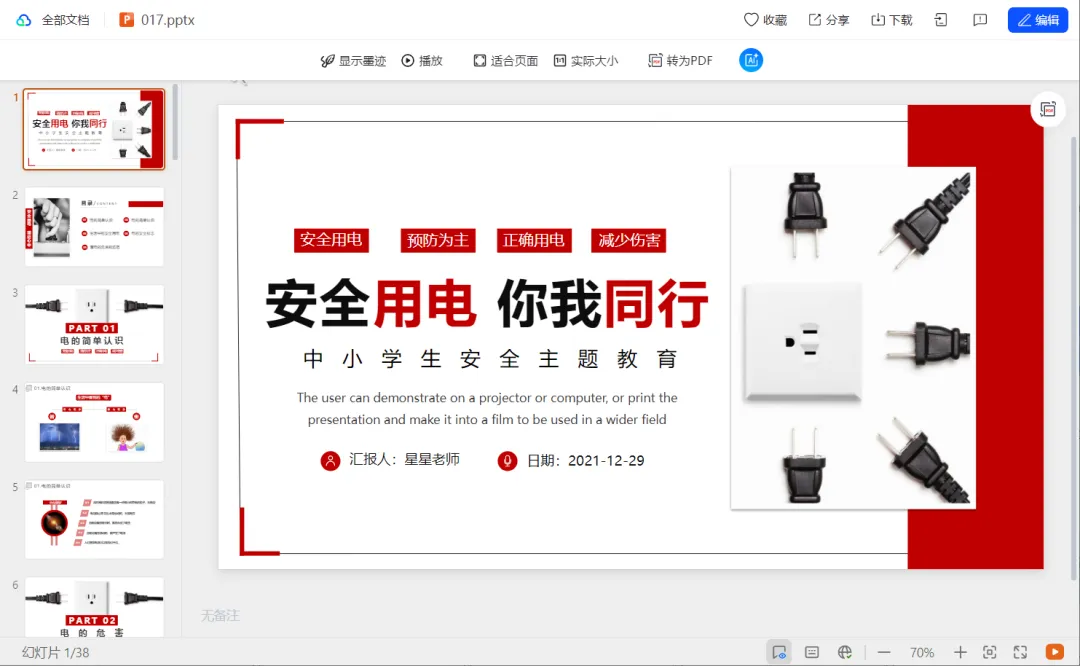Click the floating PDF export icon on the slide

1048,110
